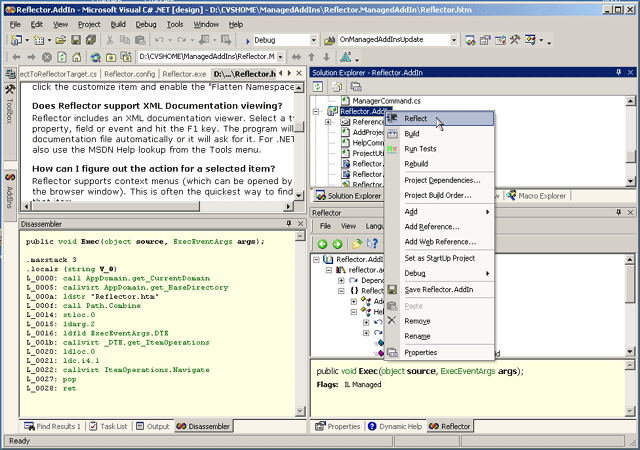Click the Save All toolbar icon
The image size is (640, 450).
[x=91, y=40]
